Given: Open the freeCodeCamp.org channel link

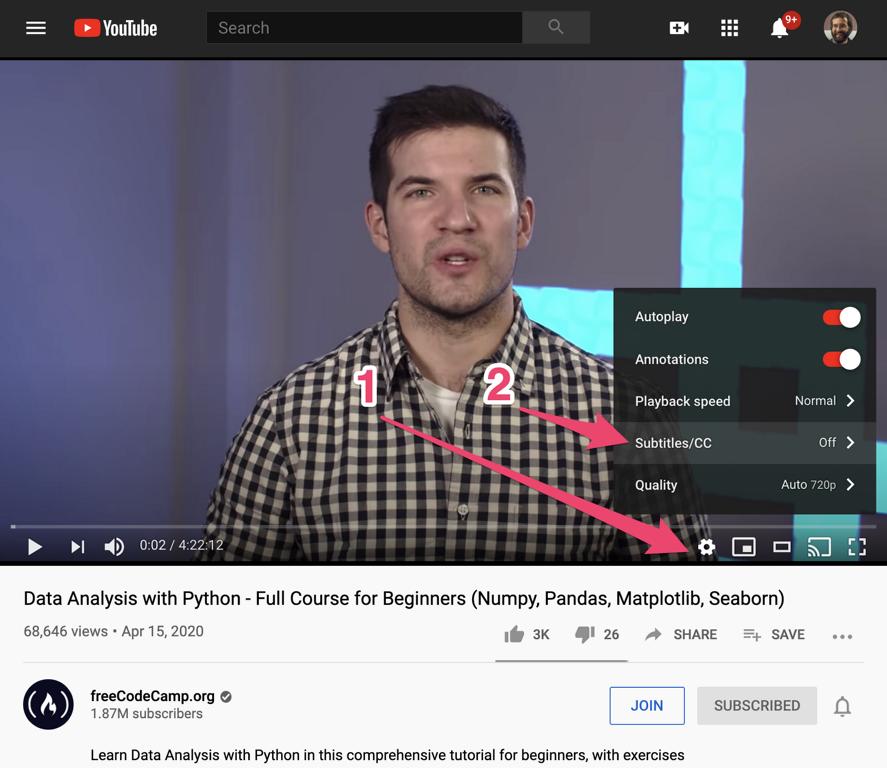Looking at the screenshot, I should click(152, 696).
